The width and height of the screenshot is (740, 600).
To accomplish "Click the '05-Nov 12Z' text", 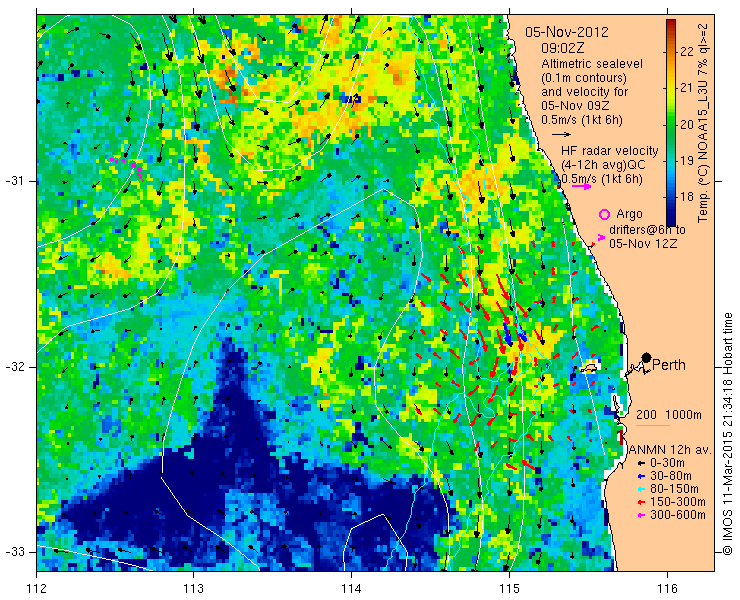I will [x=643, y=244].
